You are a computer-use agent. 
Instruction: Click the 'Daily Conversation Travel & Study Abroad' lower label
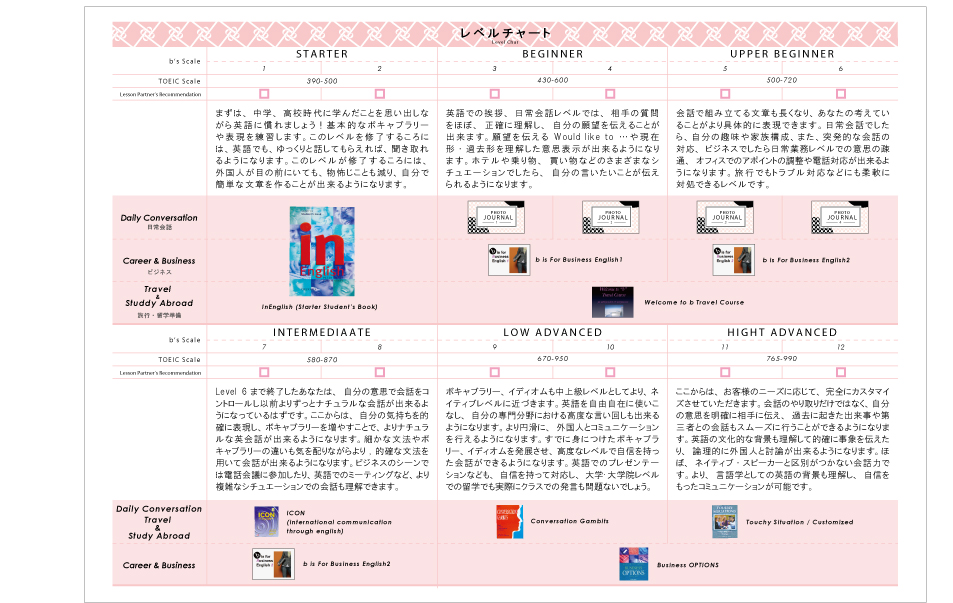click(159, 522)
